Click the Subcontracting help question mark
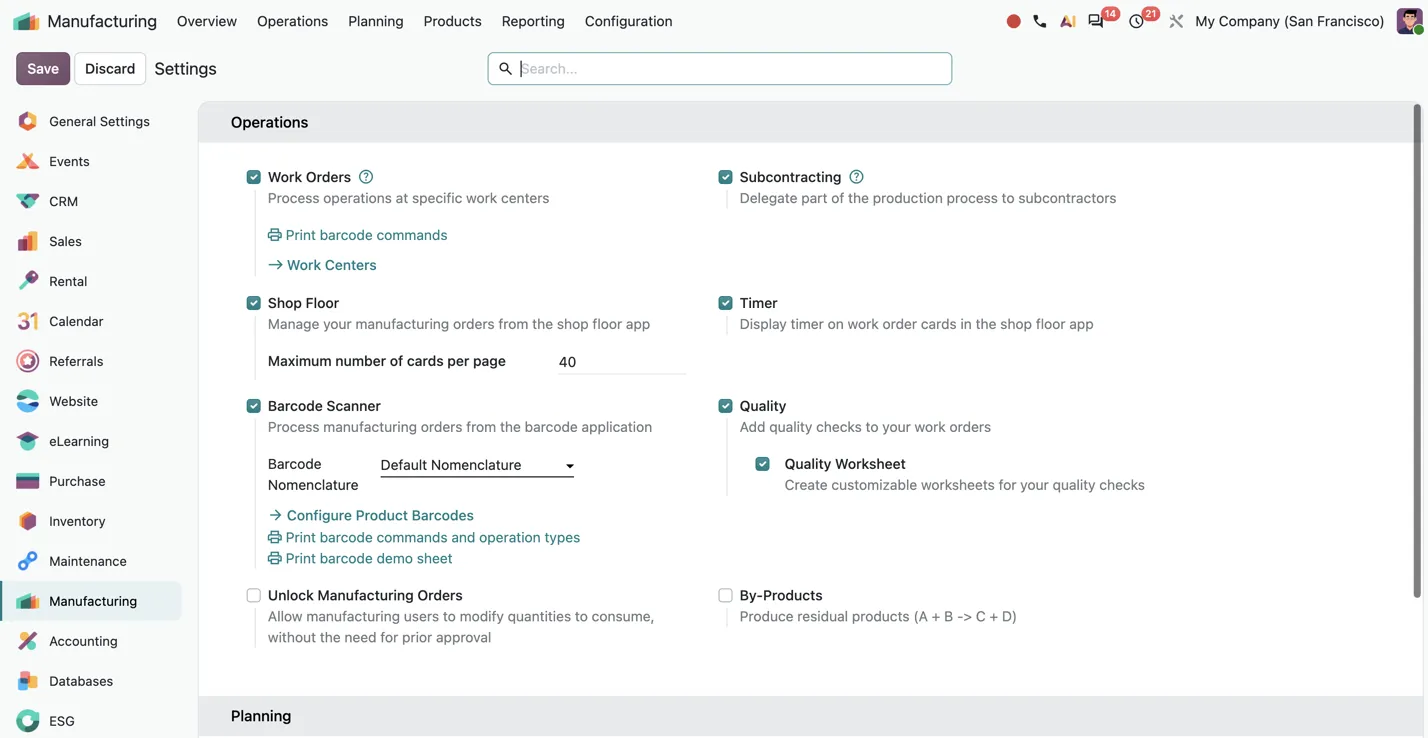Image resolution: width=1428 pixels, height=738 pixels. pyautogui.click(x=856, y=177)
